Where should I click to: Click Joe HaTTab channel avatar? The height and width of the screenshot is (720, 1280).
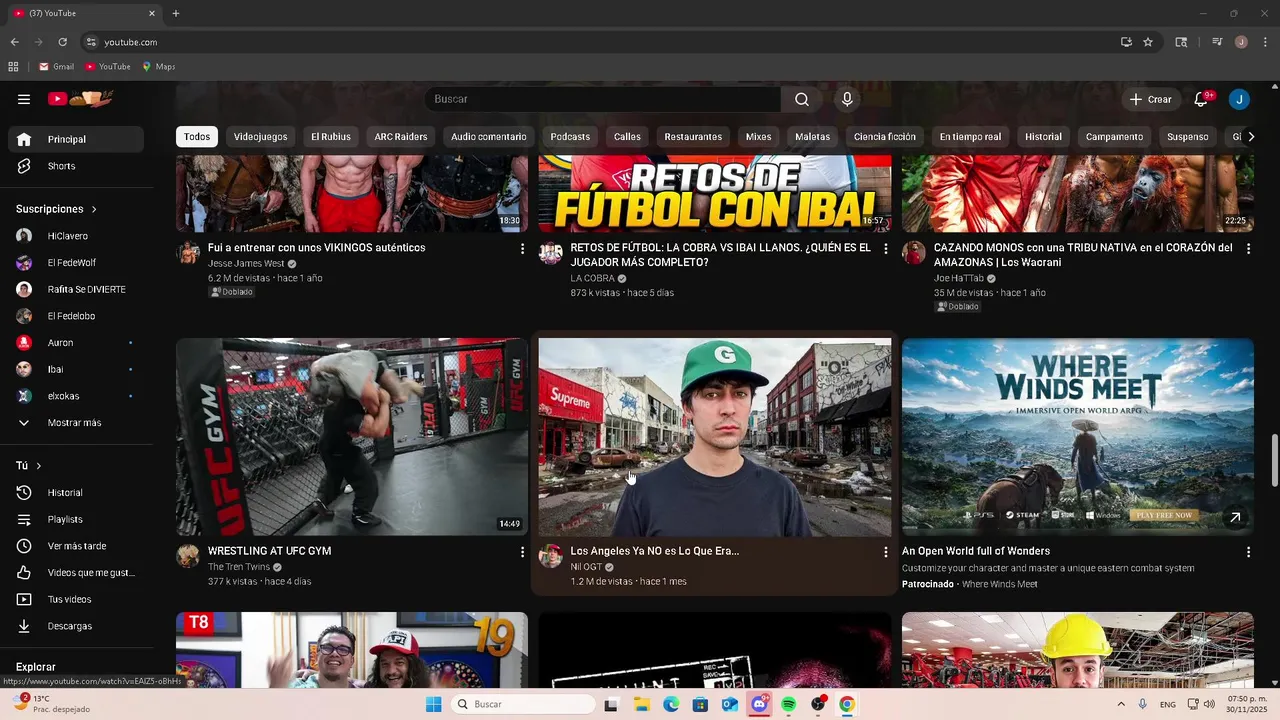coord(914,252)
